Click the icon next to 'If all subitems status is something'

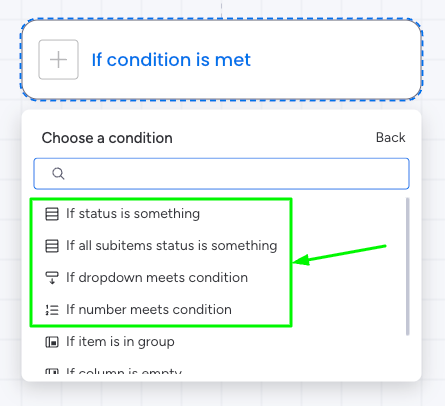(52, 246)
